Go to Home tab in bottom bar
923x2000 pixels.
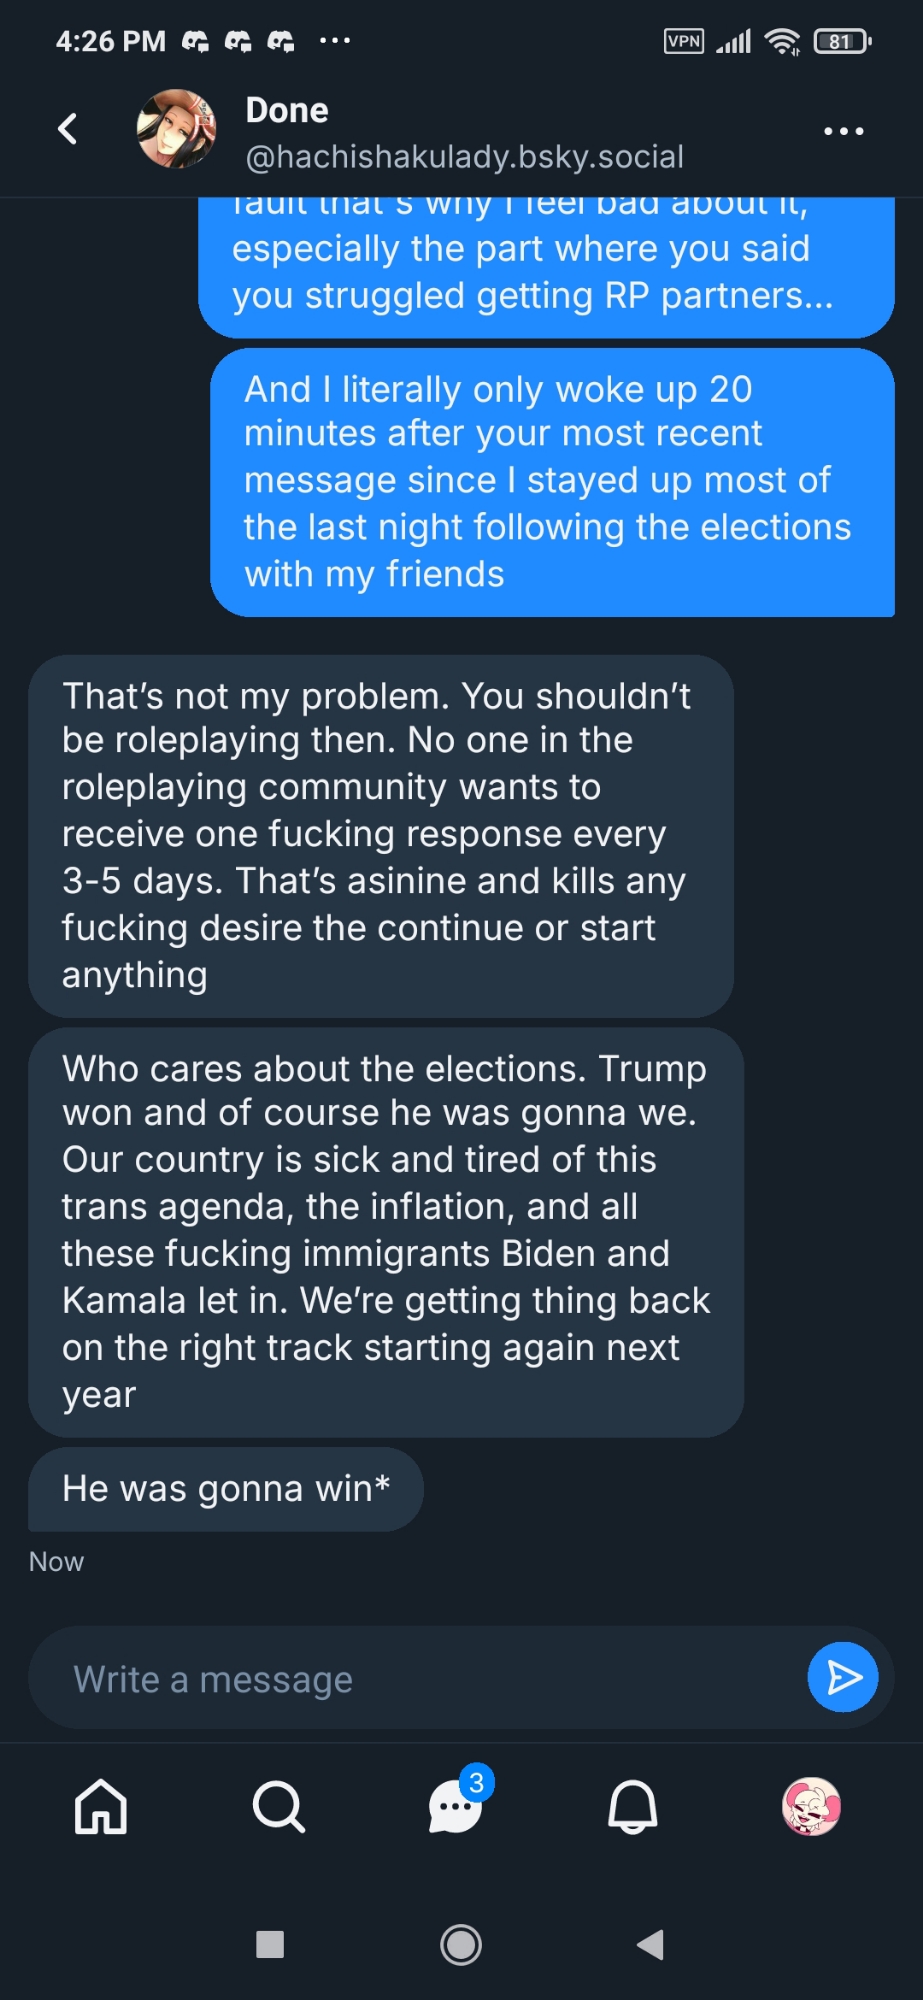coord(101,1807)
